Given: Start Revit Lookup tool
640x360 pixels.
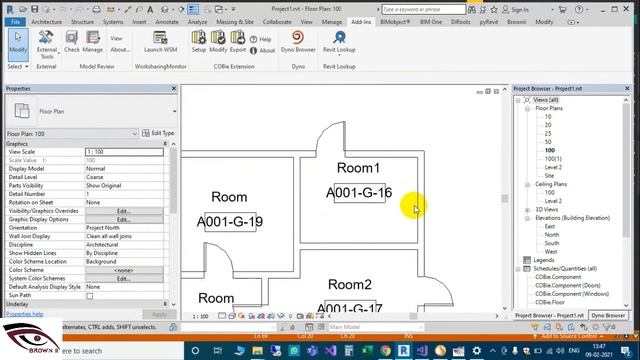Looking at the screenshot, I should click(339, 42).
